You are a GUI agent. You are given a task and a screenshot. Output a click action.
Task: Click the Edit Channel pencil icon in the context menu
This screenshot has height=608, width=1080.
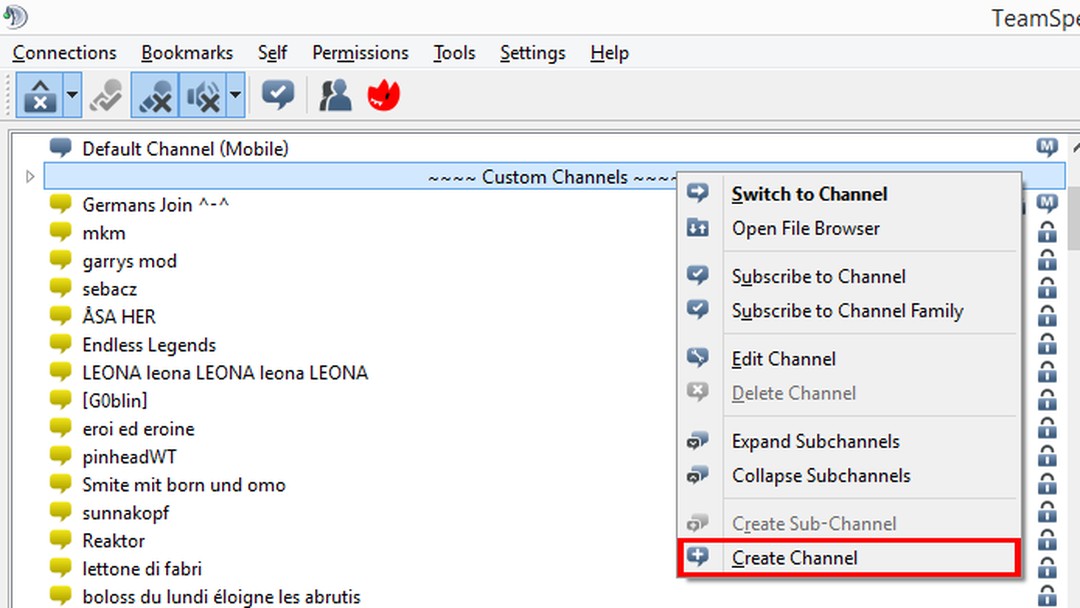(697, 358)
